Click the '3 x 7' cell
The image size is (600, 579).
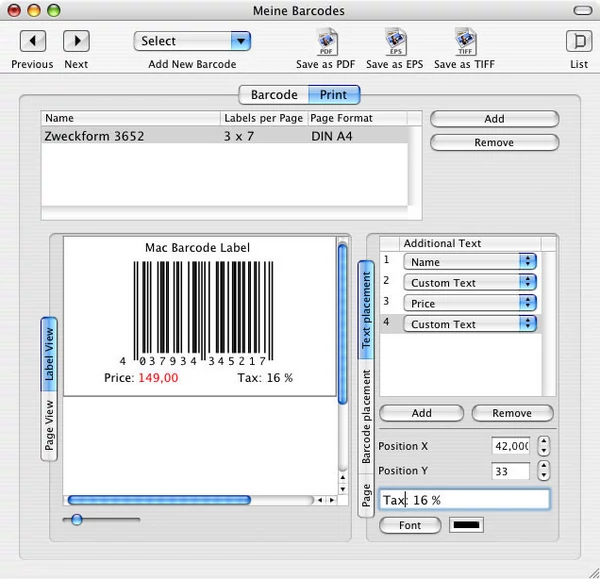(239, 136)
